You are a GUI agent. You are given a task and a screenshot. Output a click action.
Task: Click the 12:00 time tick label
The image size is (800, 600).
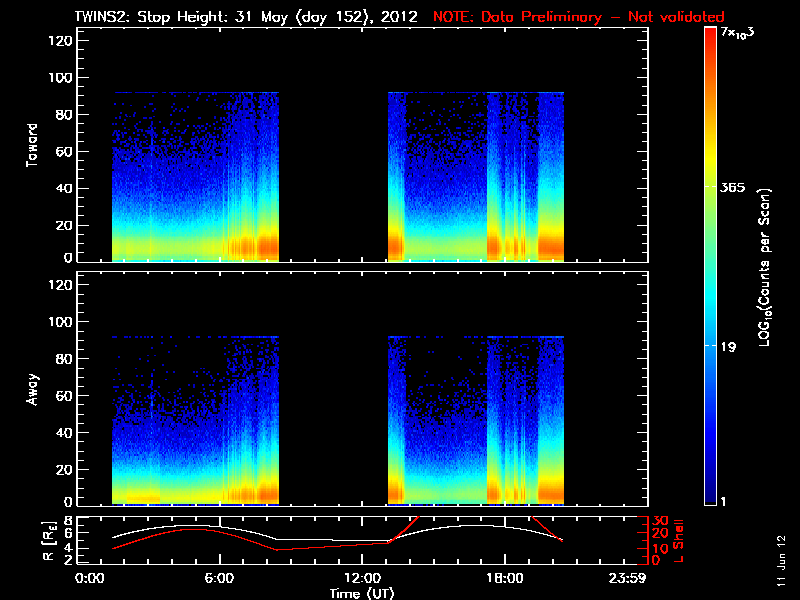[362, 578]
